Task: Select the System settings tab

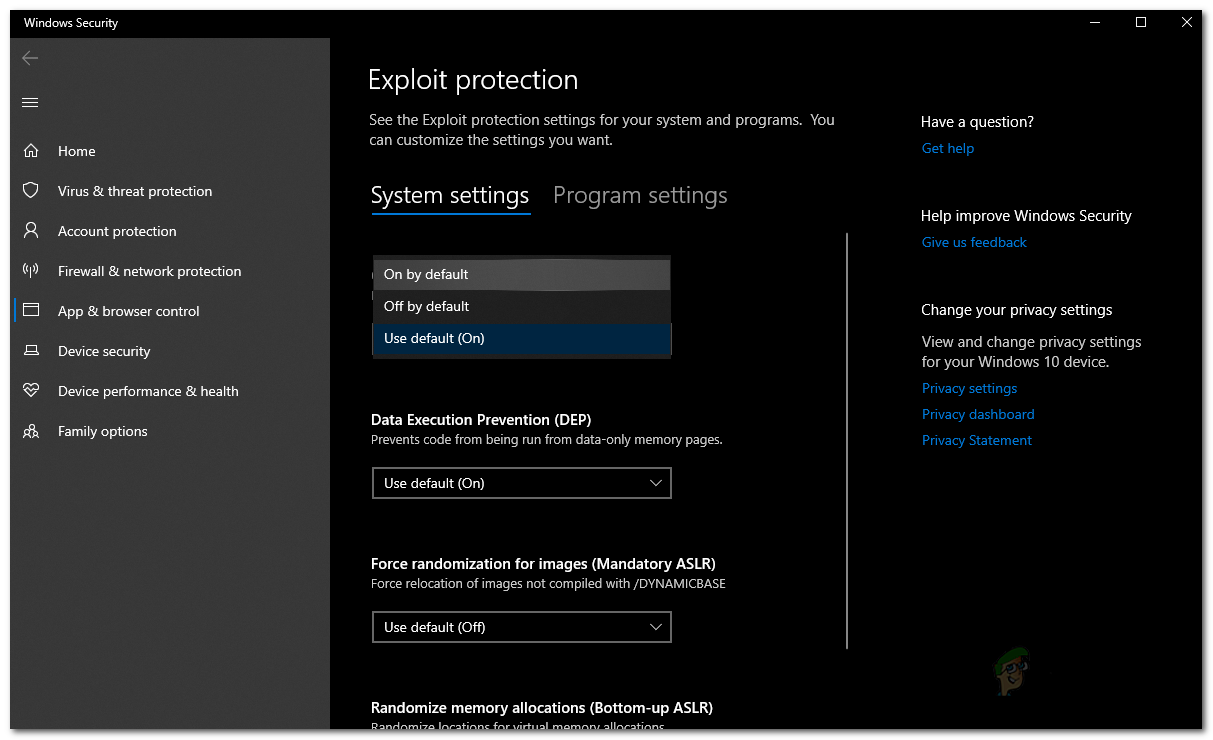Action: [x=450, y=196]
